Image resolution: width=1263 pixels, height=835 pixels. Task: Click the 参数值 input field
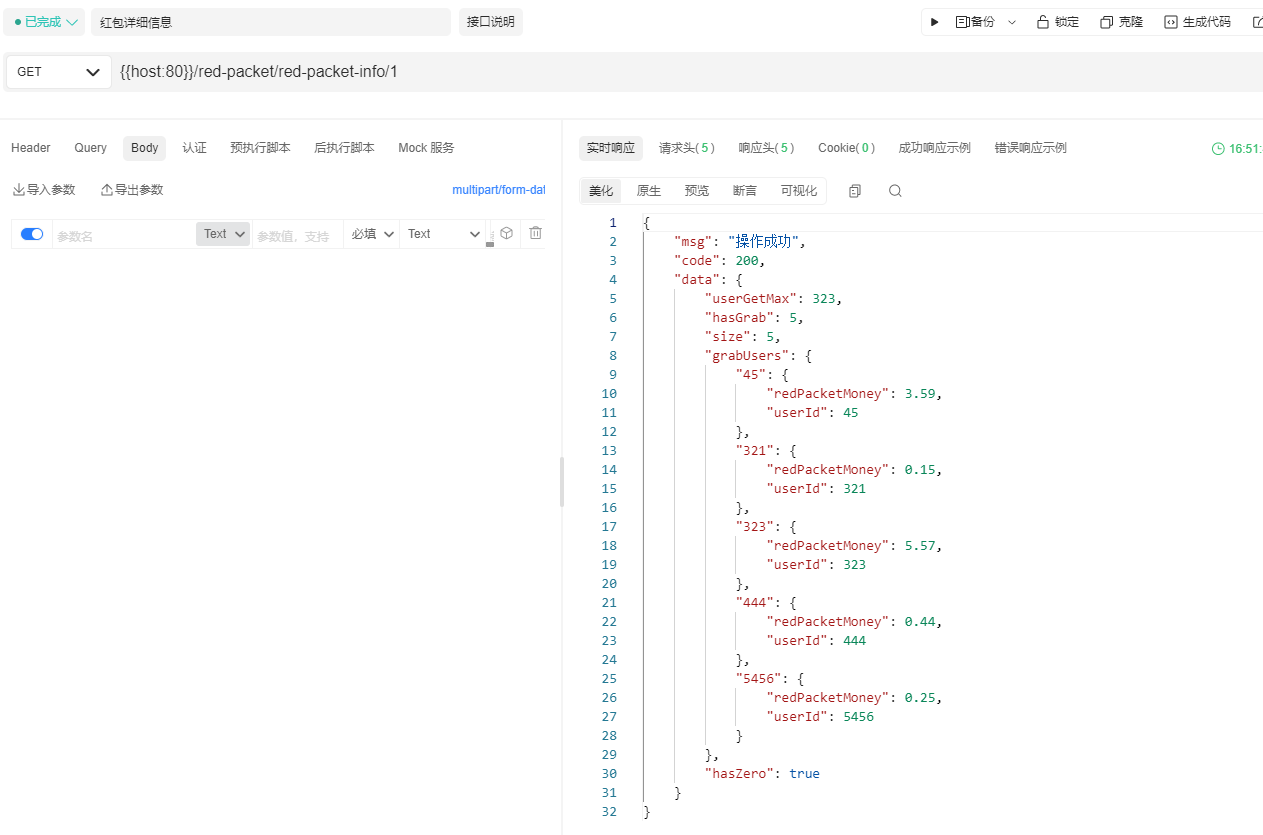pyautogui.click(x=297, y=235)
